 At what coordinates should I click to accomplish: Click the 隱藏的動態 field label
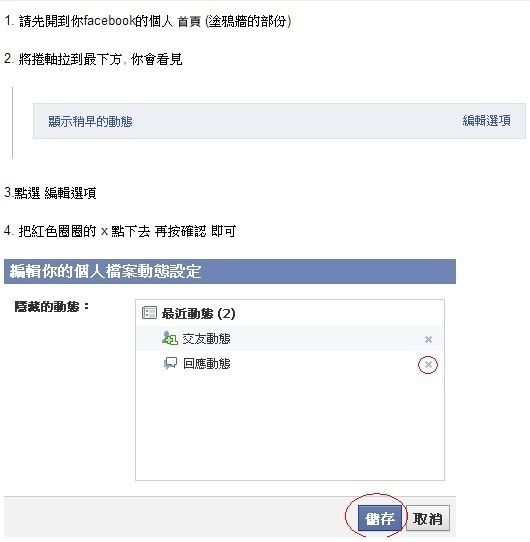(52, 307)
